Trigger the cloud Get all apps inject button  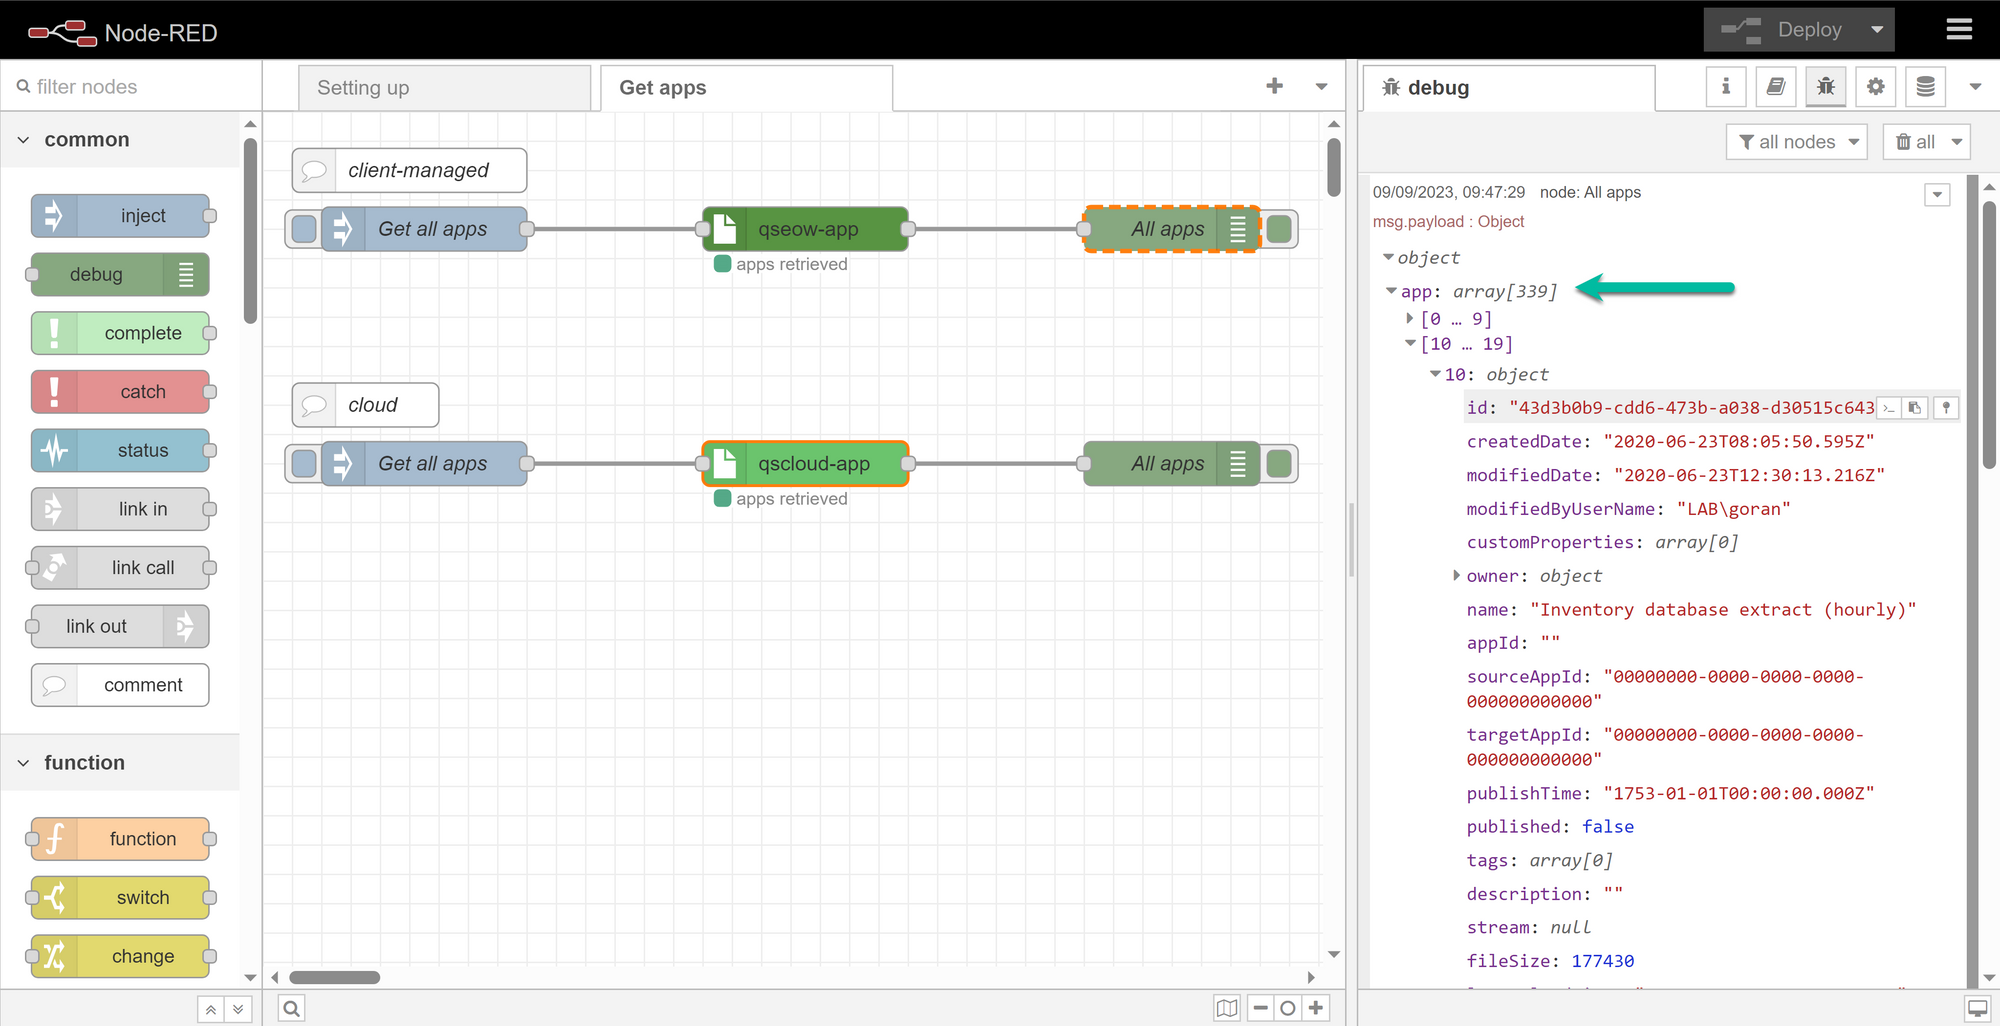tap(304, 464)
